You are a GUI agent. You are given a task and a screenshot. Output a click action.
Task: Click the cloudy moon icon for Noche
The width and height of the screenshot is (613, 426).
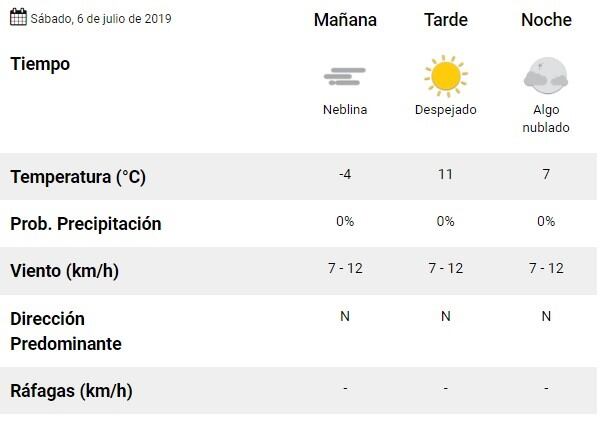tap(545, 76)
